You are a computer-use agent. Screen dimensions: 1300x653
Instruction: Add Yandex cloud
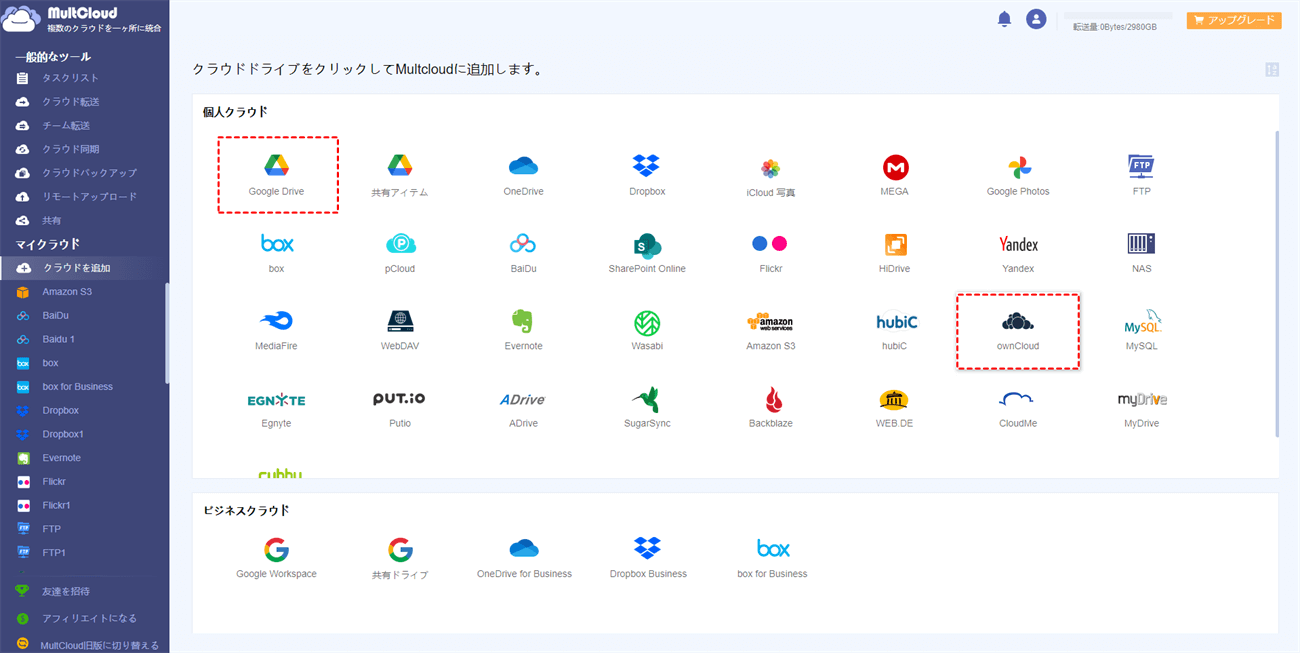1018,253
